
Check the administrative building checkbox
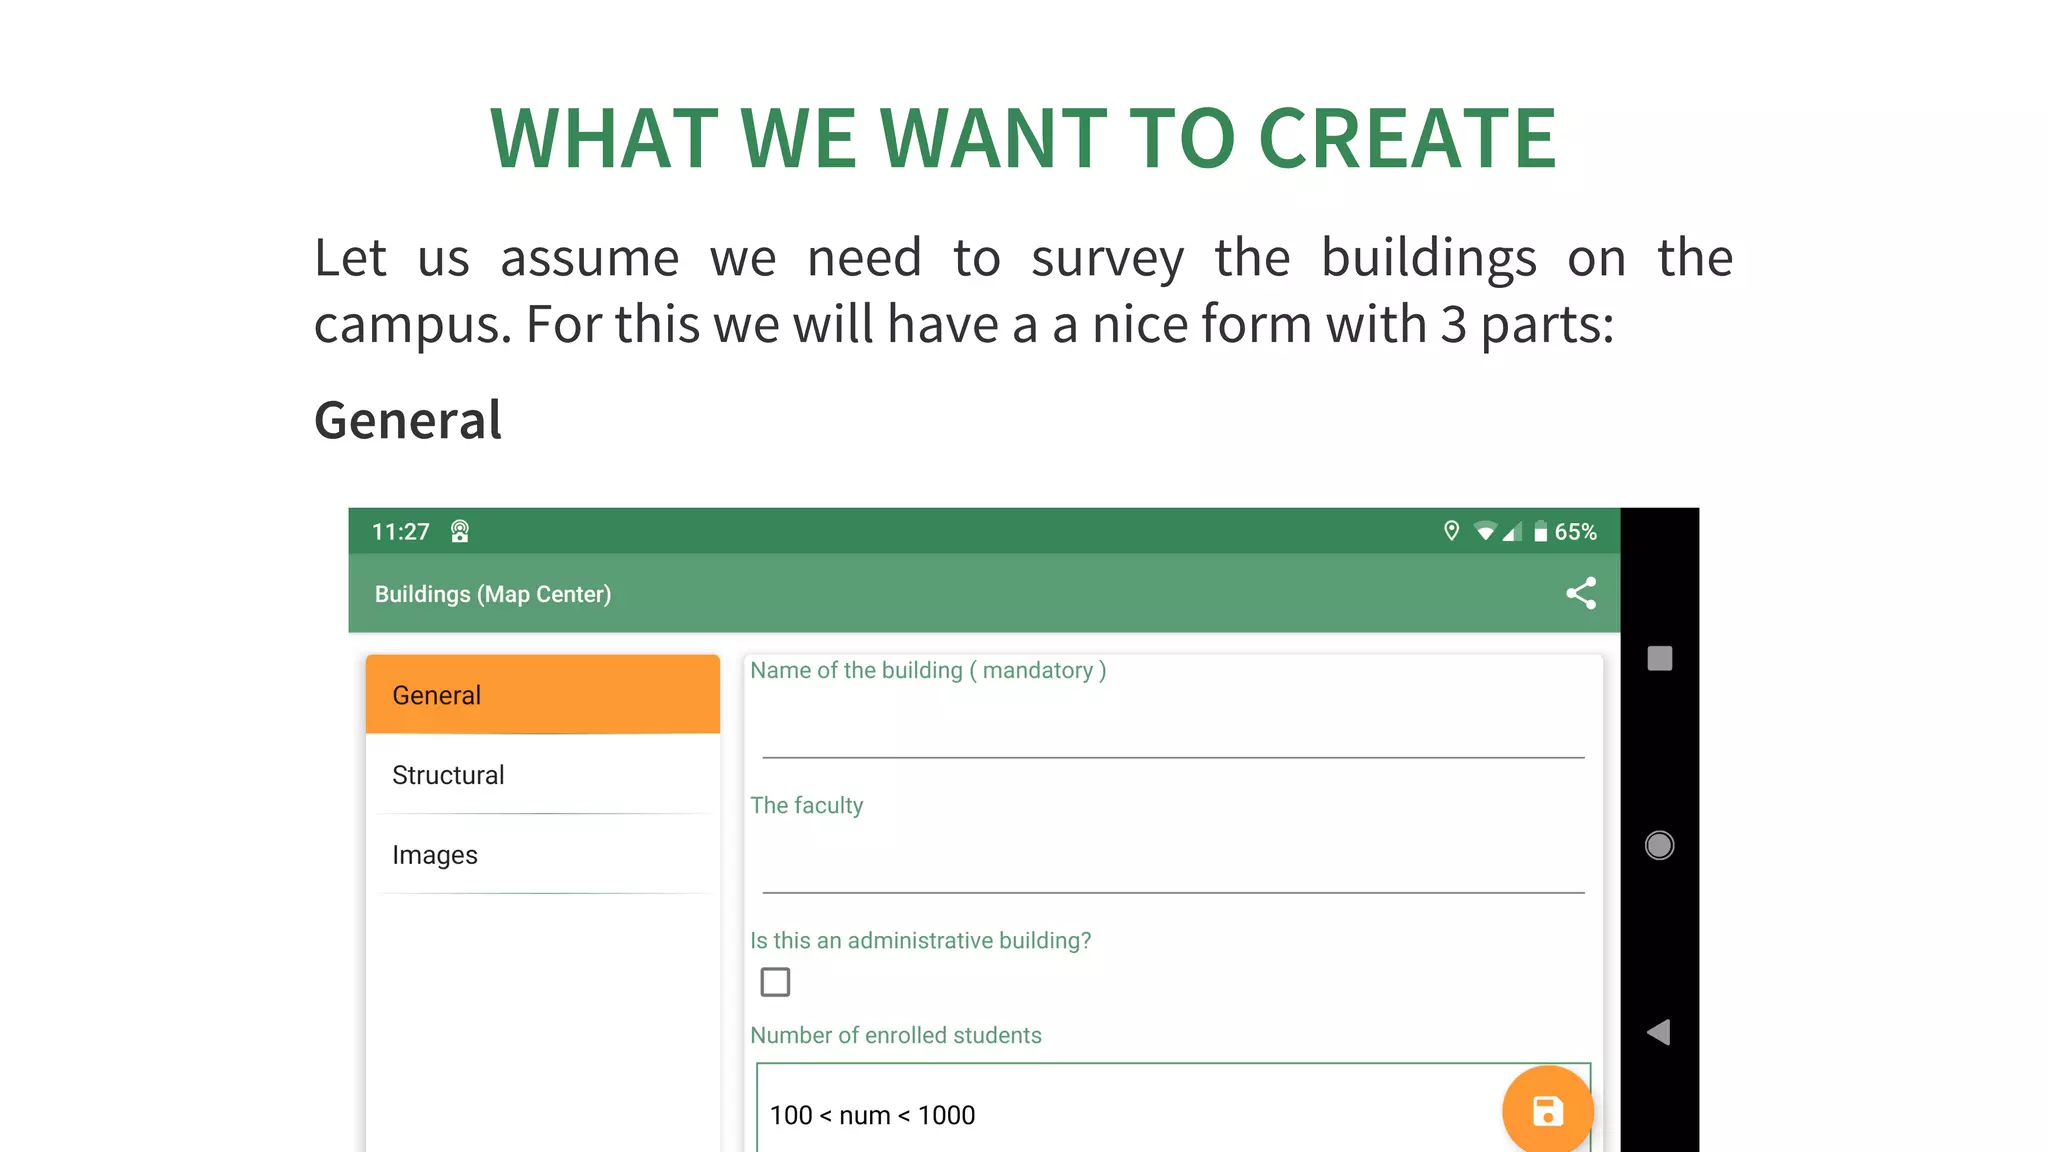(x=775, y=982)
